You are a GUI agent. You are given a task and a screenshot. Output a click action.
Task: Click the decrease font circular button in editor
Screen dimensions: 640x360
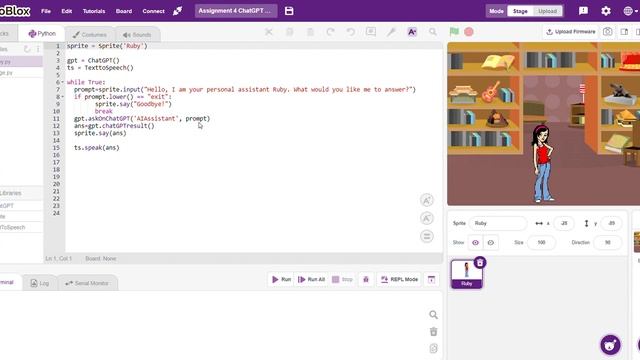pyautogui.click(x=427, y=218)
